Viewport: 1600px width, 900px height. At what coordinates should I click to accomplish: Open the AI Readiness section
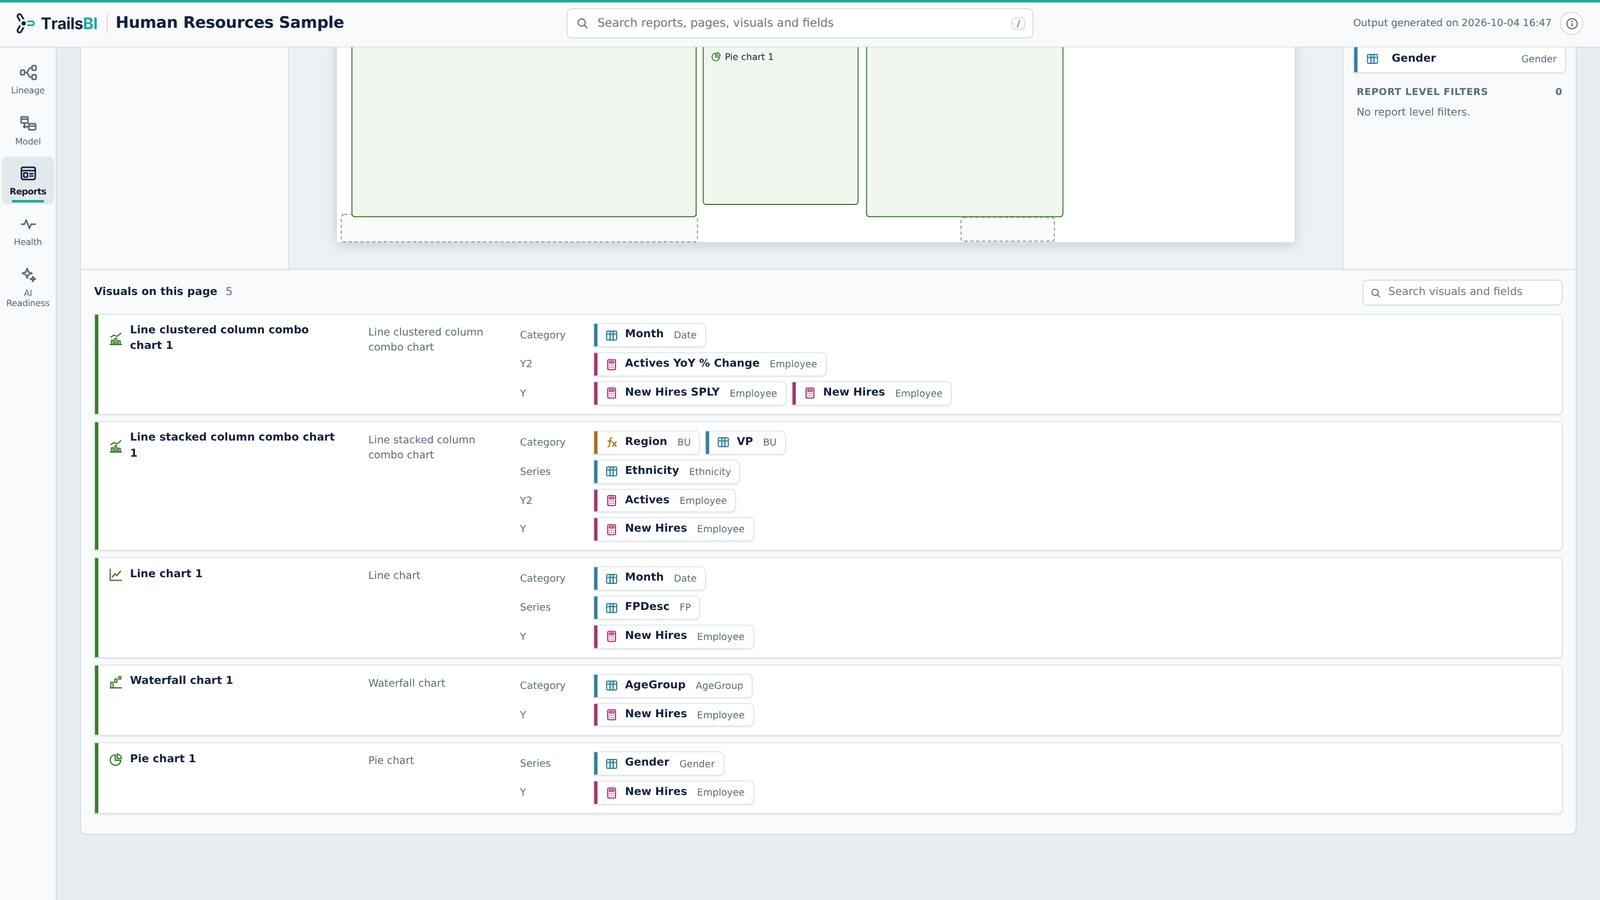click(x=28, y=286)
